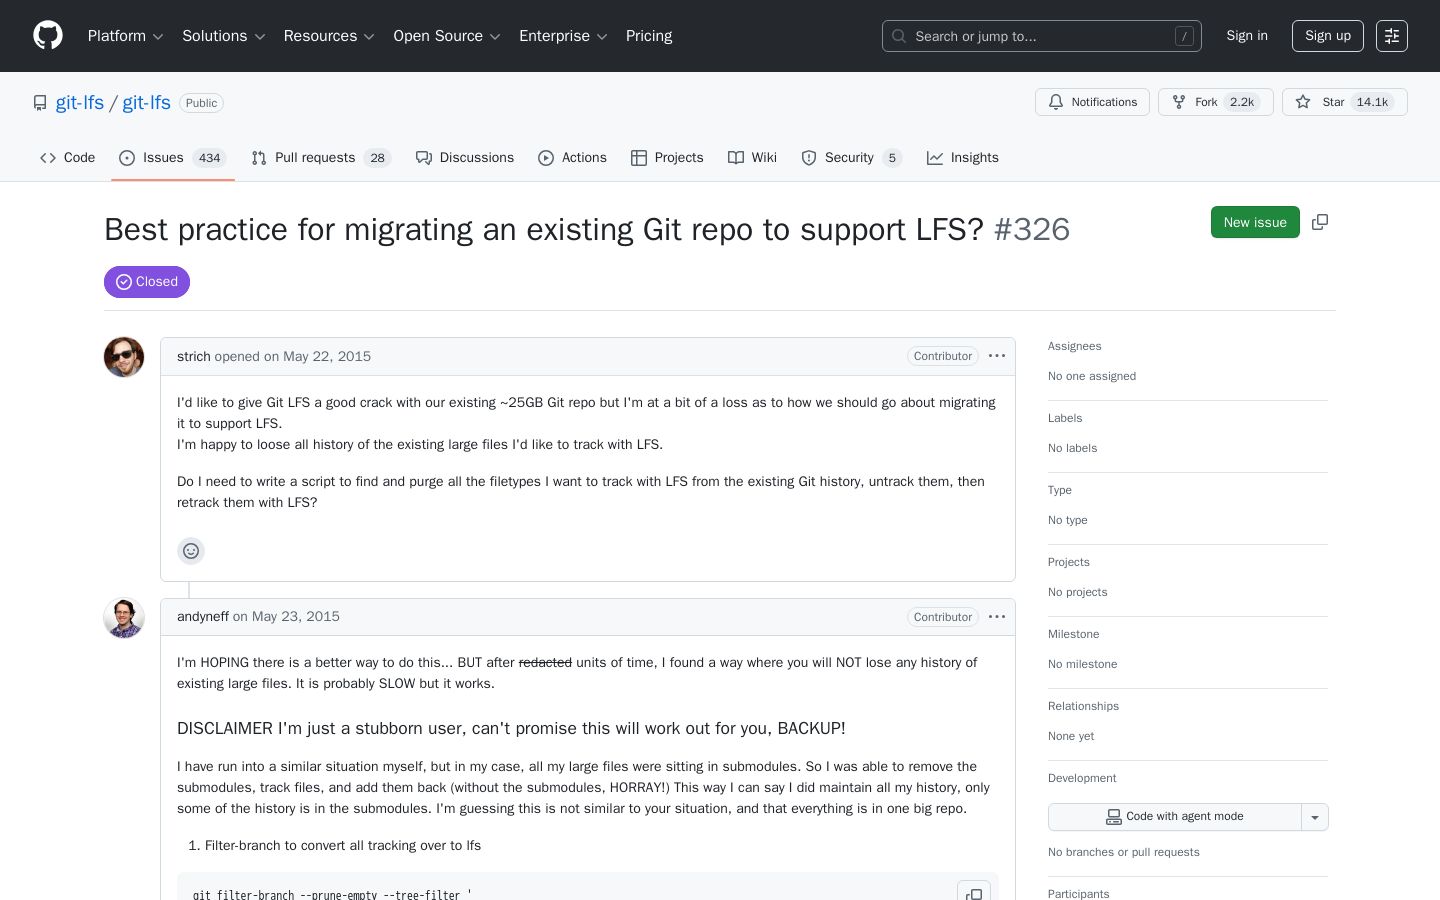The image size is (1440, 900).
Task: Open options menu on strich's comment
Action: [x=997, y=356]
